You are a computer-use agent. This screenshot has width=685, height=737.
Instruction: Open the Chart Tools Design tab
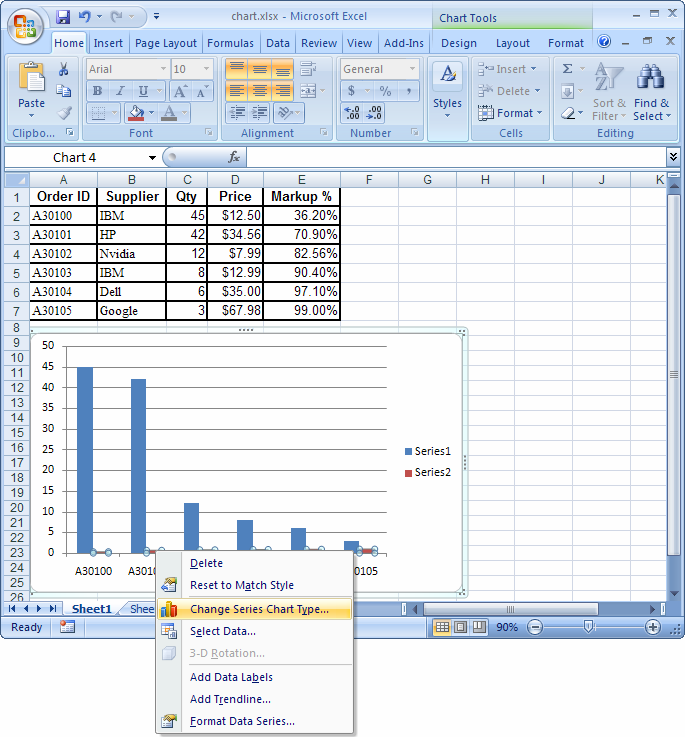click(x=459, y=43)
